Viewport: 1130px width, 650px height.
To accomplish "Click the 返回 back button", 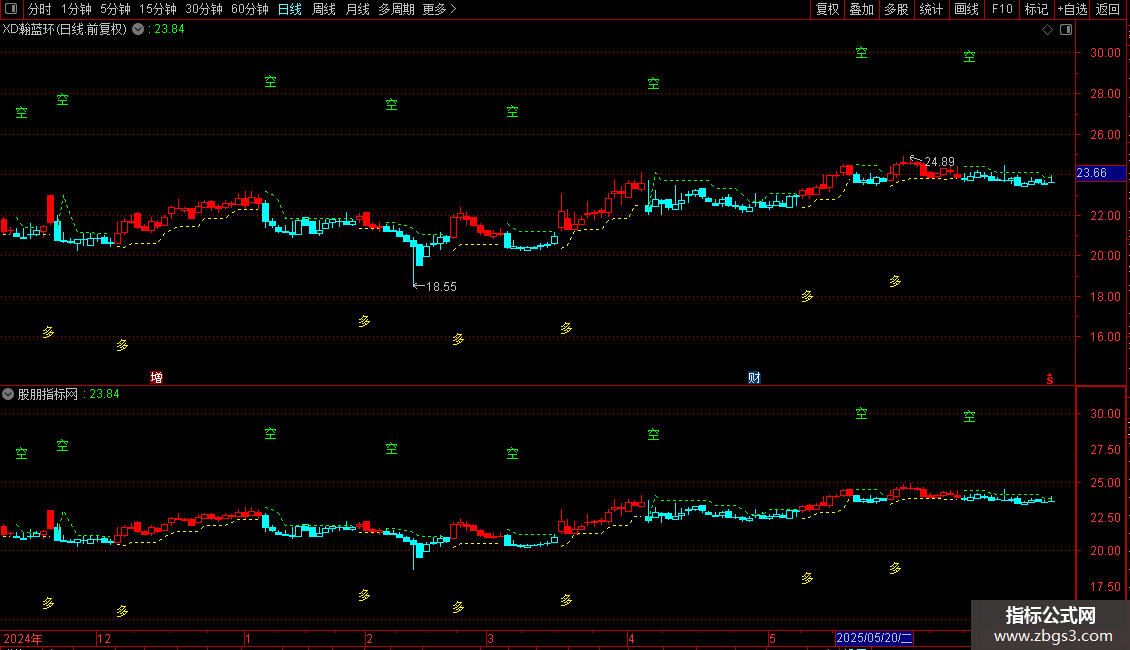I will tap(1108, 9).
